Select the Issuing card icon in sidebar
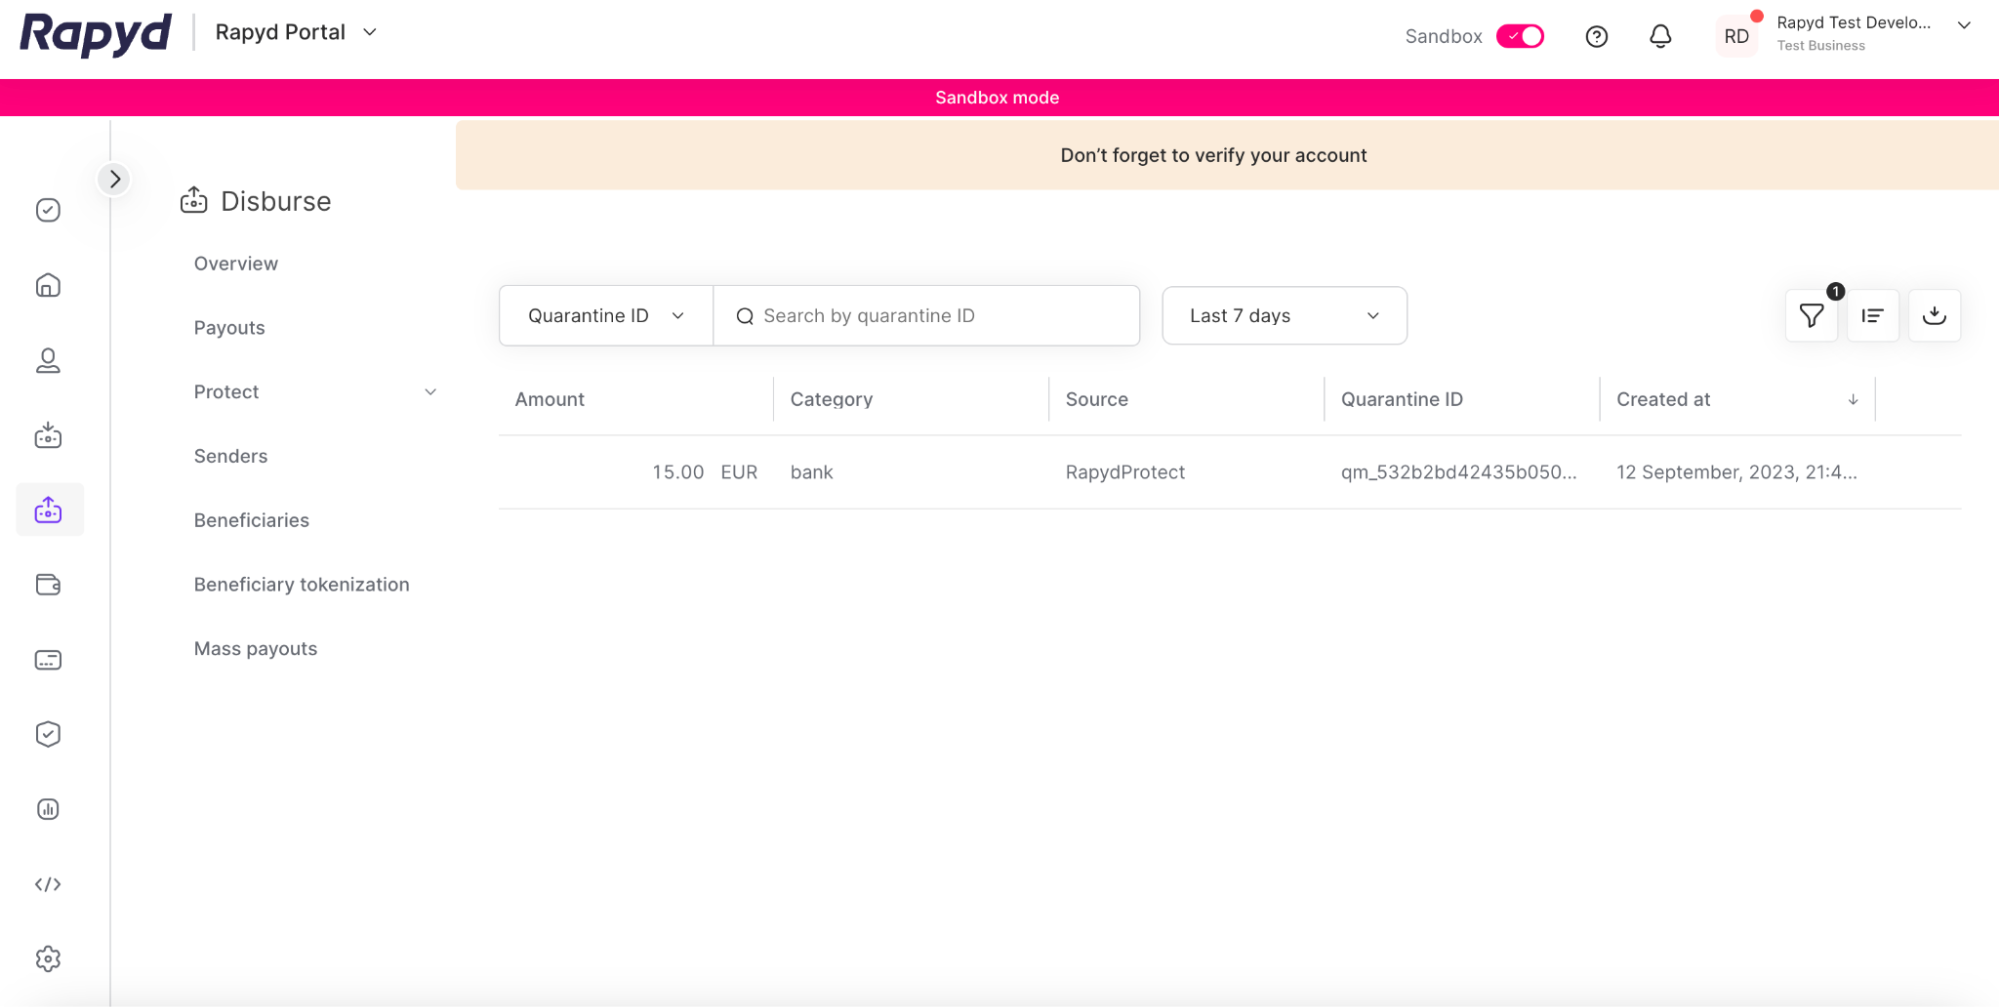The image size is (1999, 1008). pos(47,659)
